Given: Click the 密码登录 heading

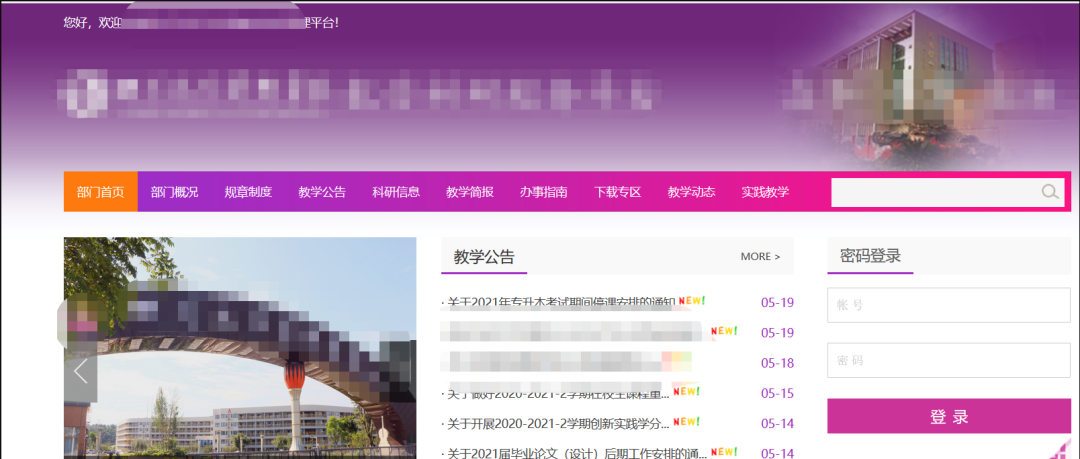Looking at the screenshot, I should pos(871,256).
